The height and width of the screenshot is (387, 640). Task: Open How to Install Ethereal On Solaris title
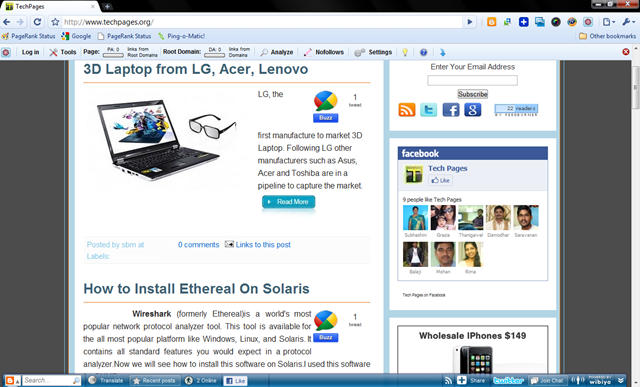196,289
